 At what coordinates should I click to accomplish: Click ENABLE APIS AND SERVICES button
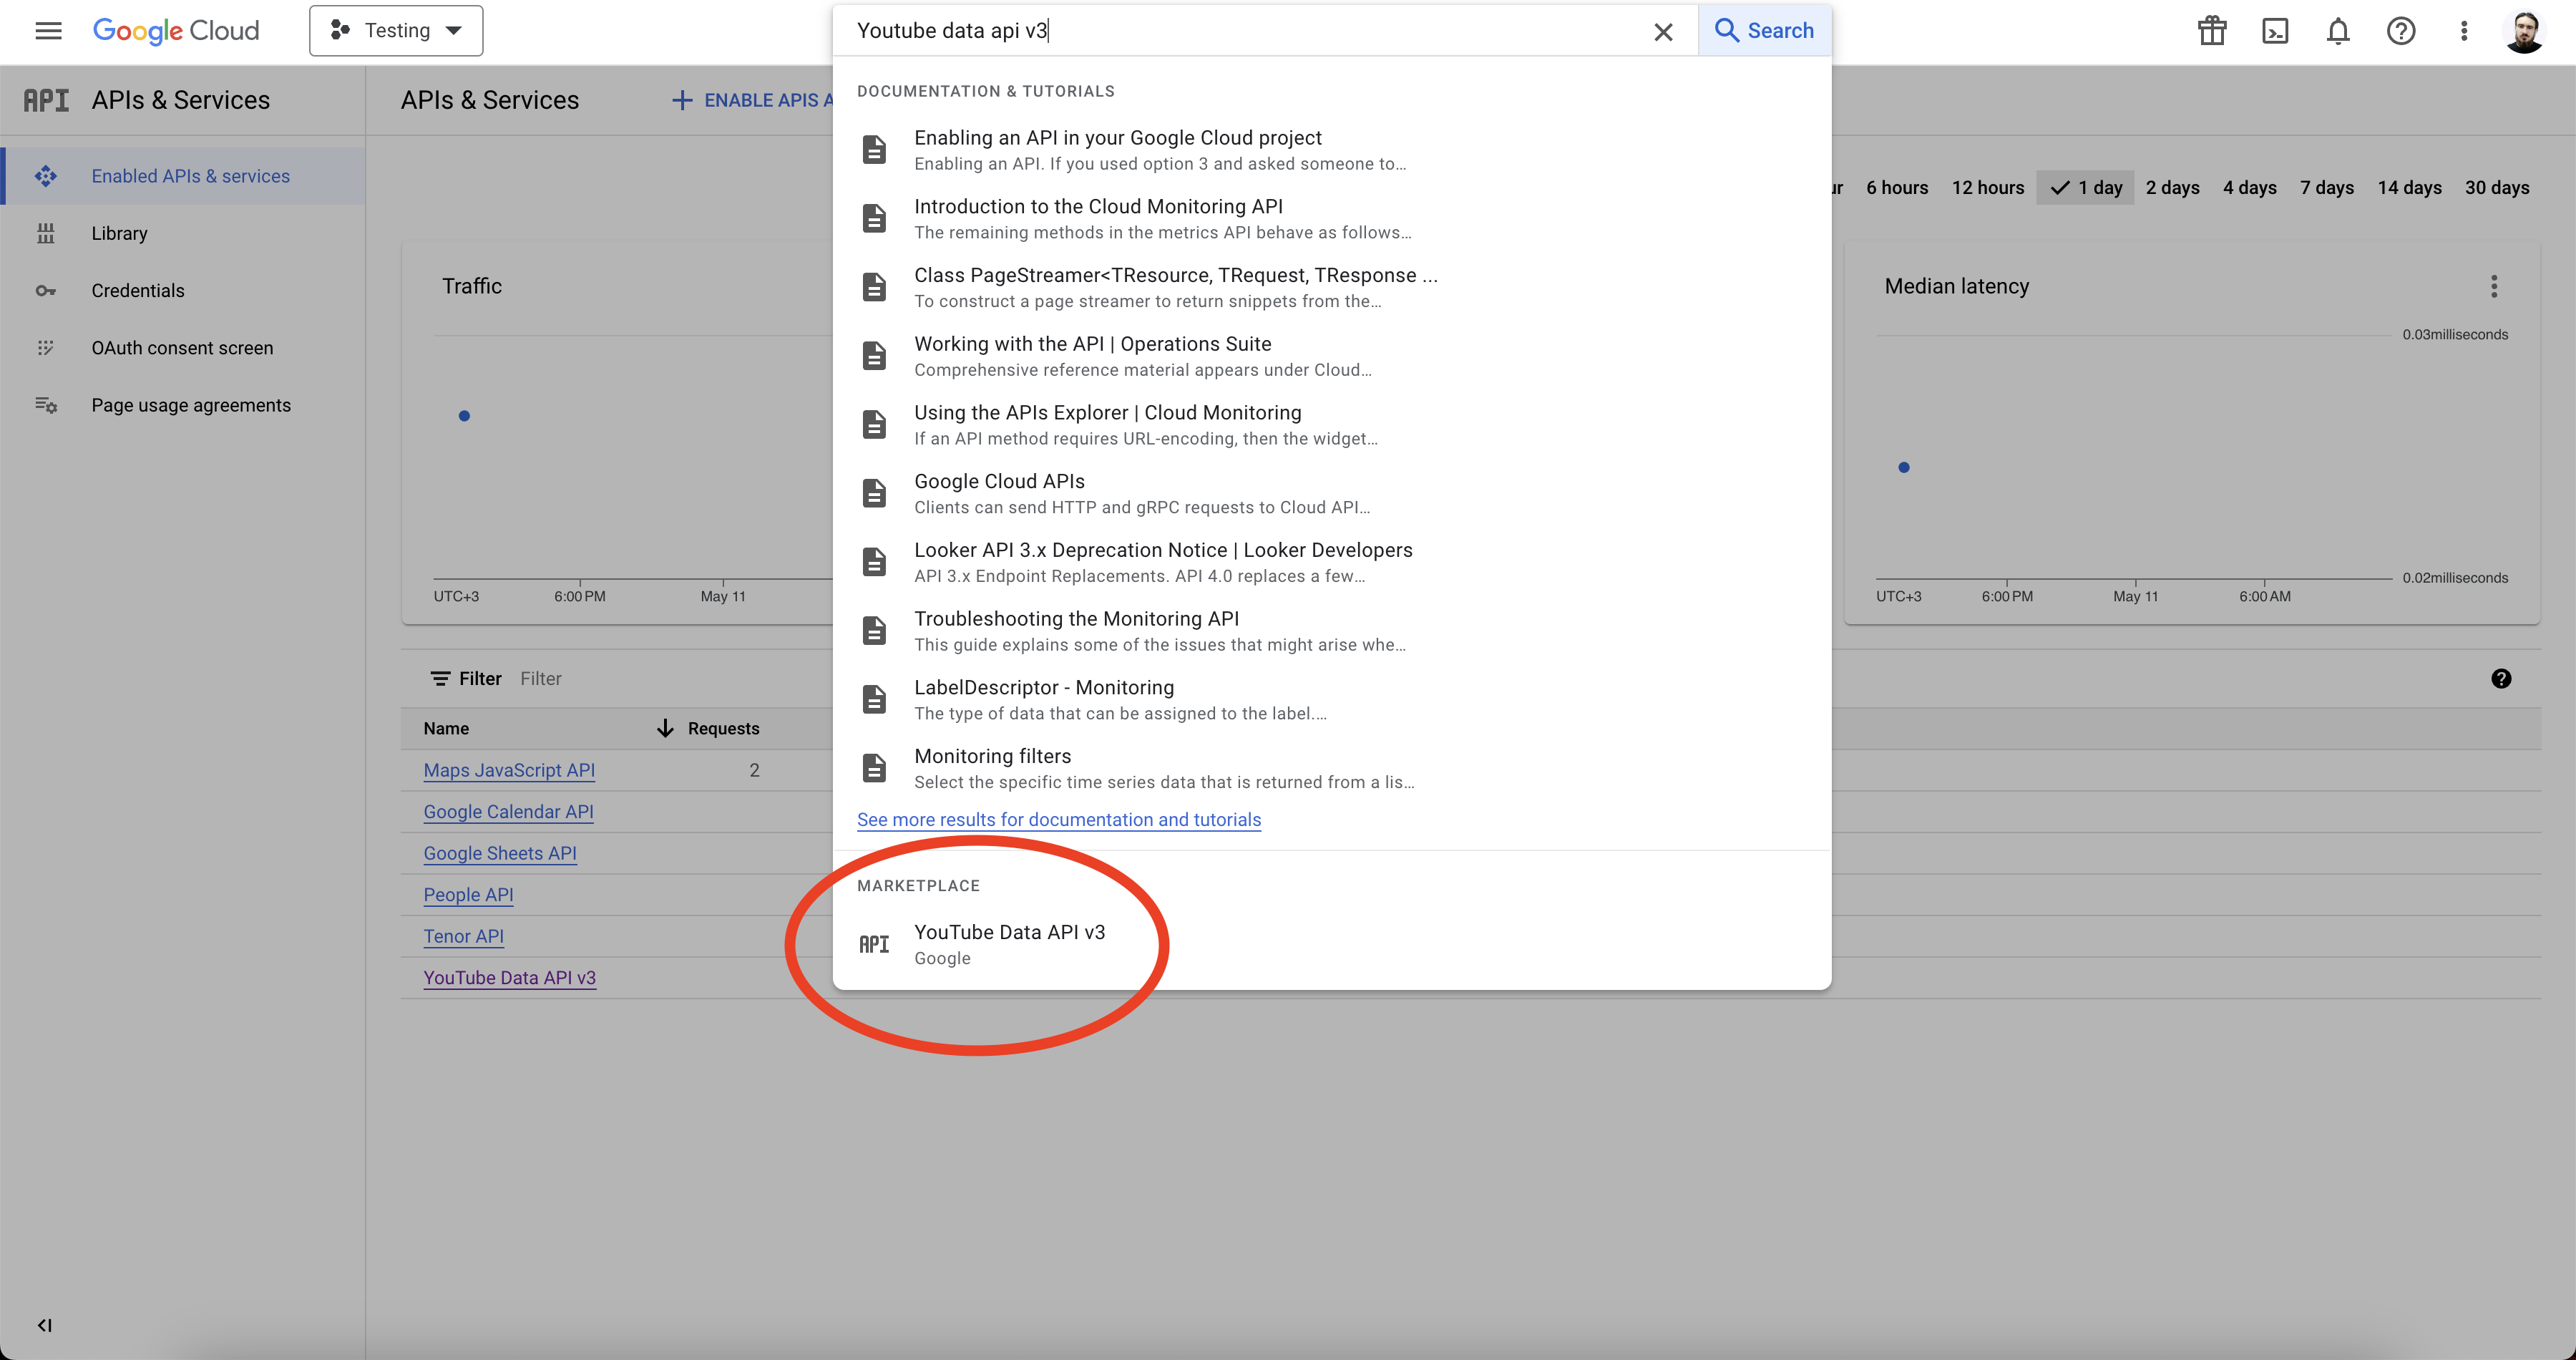(752, 100)
